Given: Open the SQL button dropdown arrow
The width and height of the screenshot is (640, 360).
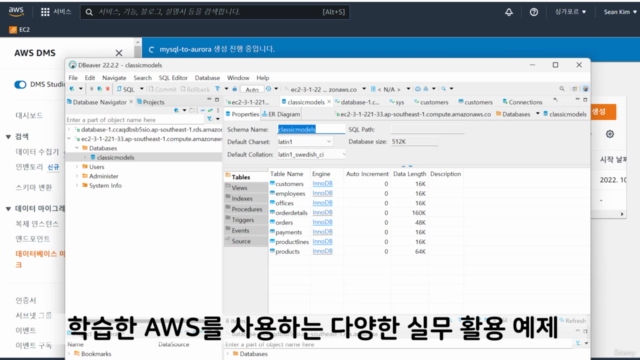Looking at the screenshot, I should pos(142,89).
